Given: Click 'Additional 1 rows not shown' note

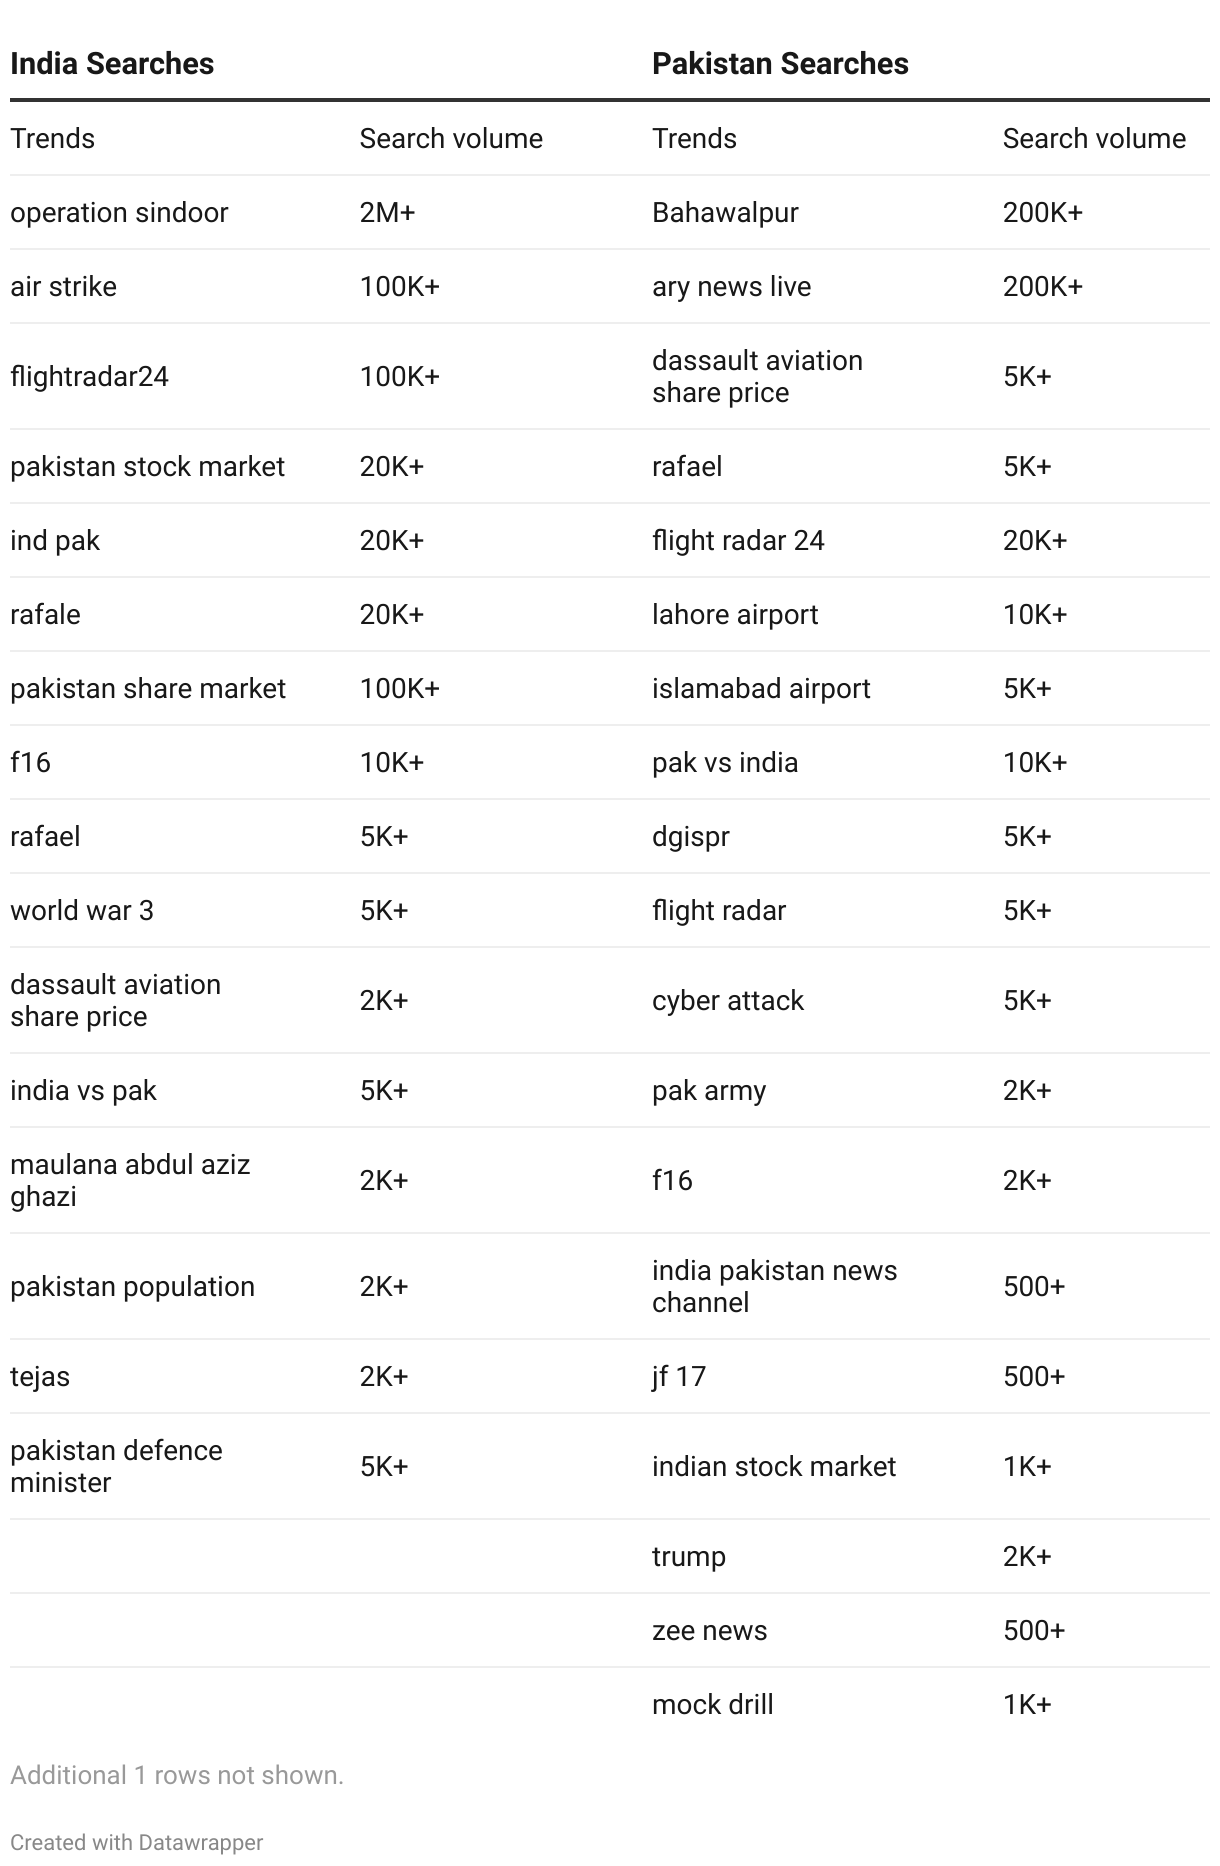Looking at the screenshot, I should click(x=176, y=1775).
